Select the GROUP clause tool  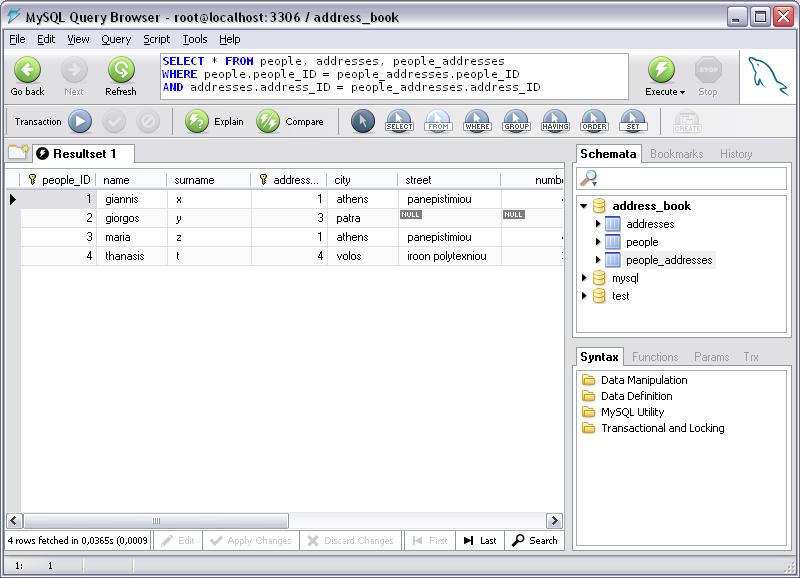(516, 121)
